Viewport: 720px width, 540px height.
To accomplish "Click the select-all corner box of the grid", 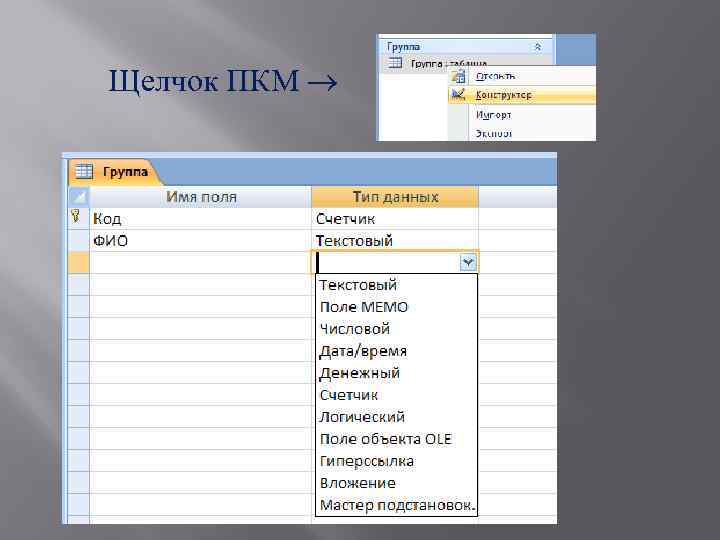I will 79,197.
